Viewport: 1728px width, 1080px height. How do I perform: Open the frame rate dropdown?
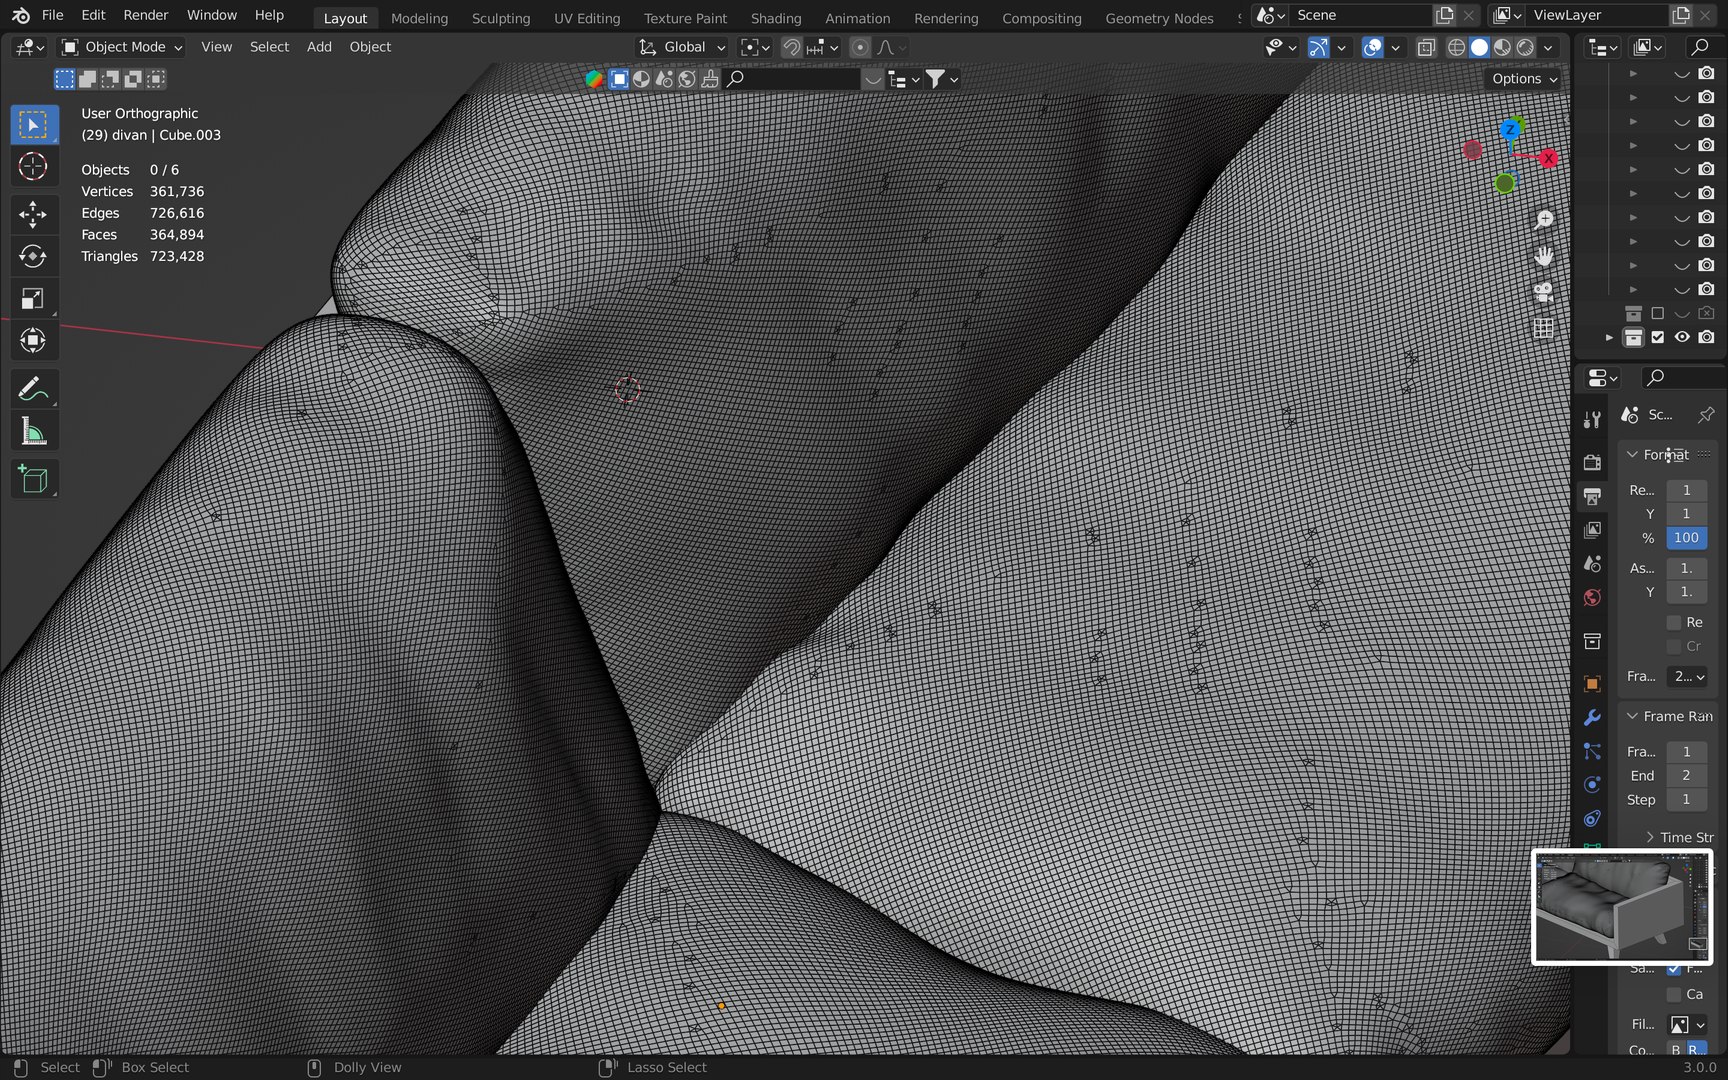1689,677
